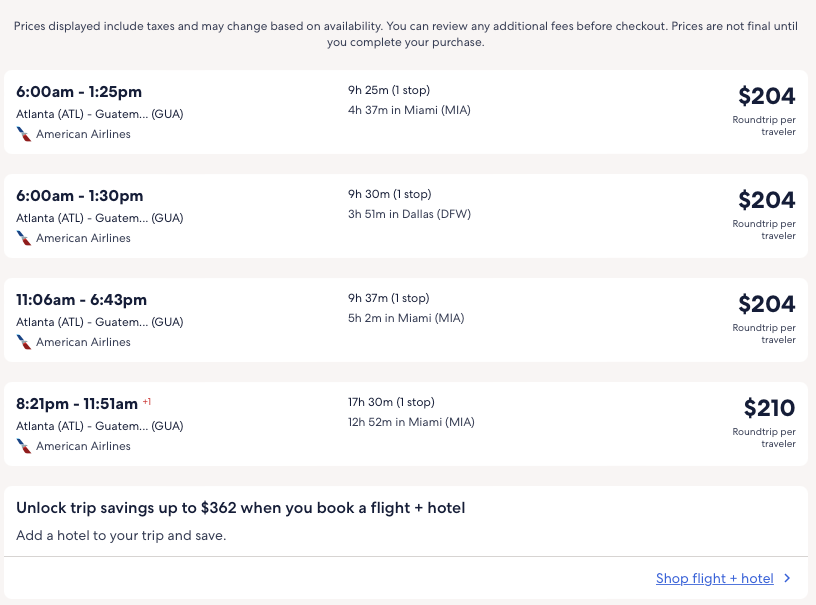Screen dimensions: 816x605
Task: Select the 6:00am - 1:30pm flight via Dallas
Action: click(x=80, y=196)
